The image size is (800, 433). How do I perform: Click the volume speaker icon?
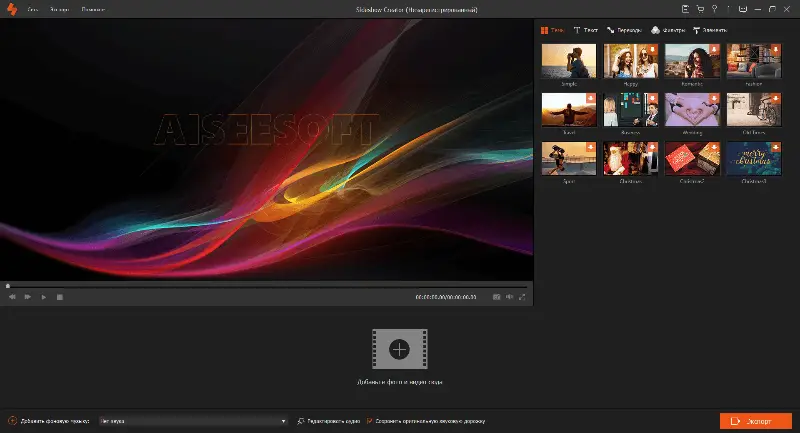coord(509,297)
